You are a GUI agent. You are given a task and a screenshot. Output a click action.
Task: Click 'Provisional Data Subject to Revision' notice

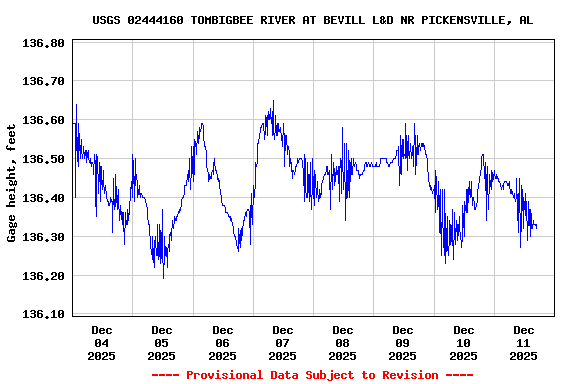312,375
